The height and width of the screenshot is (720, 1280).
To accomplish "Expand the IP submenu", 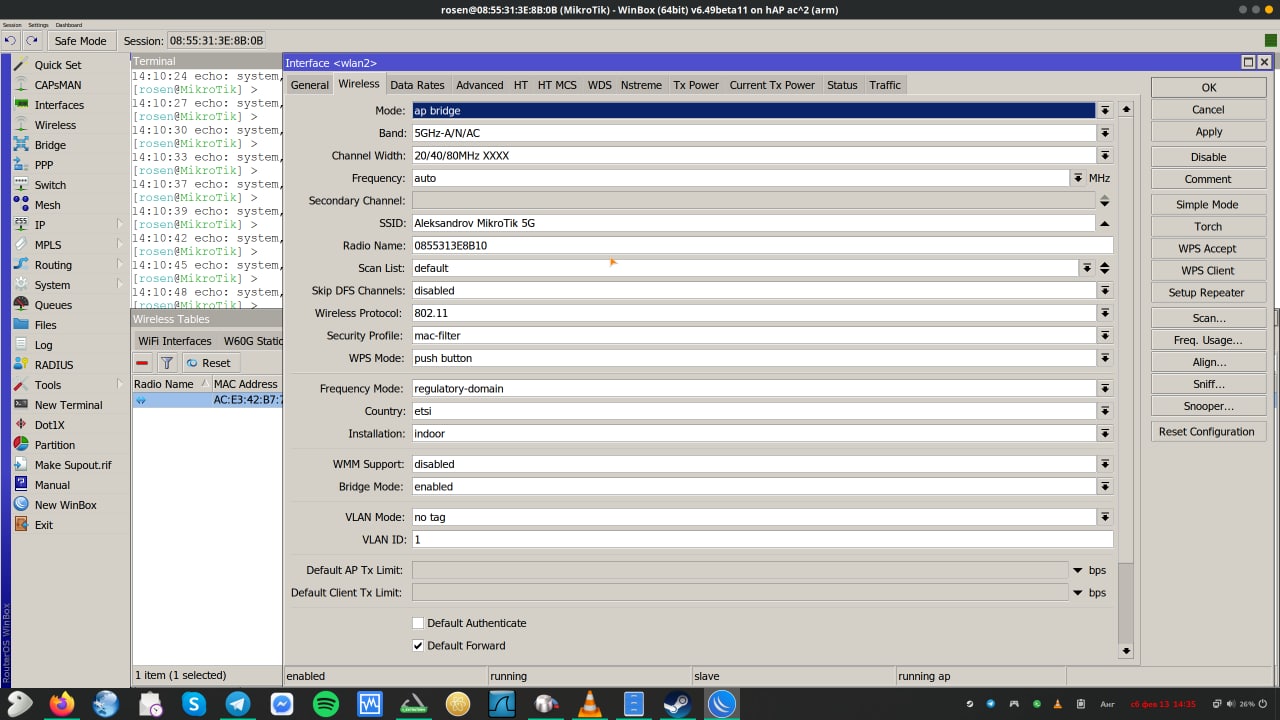I will coord(120,225).
